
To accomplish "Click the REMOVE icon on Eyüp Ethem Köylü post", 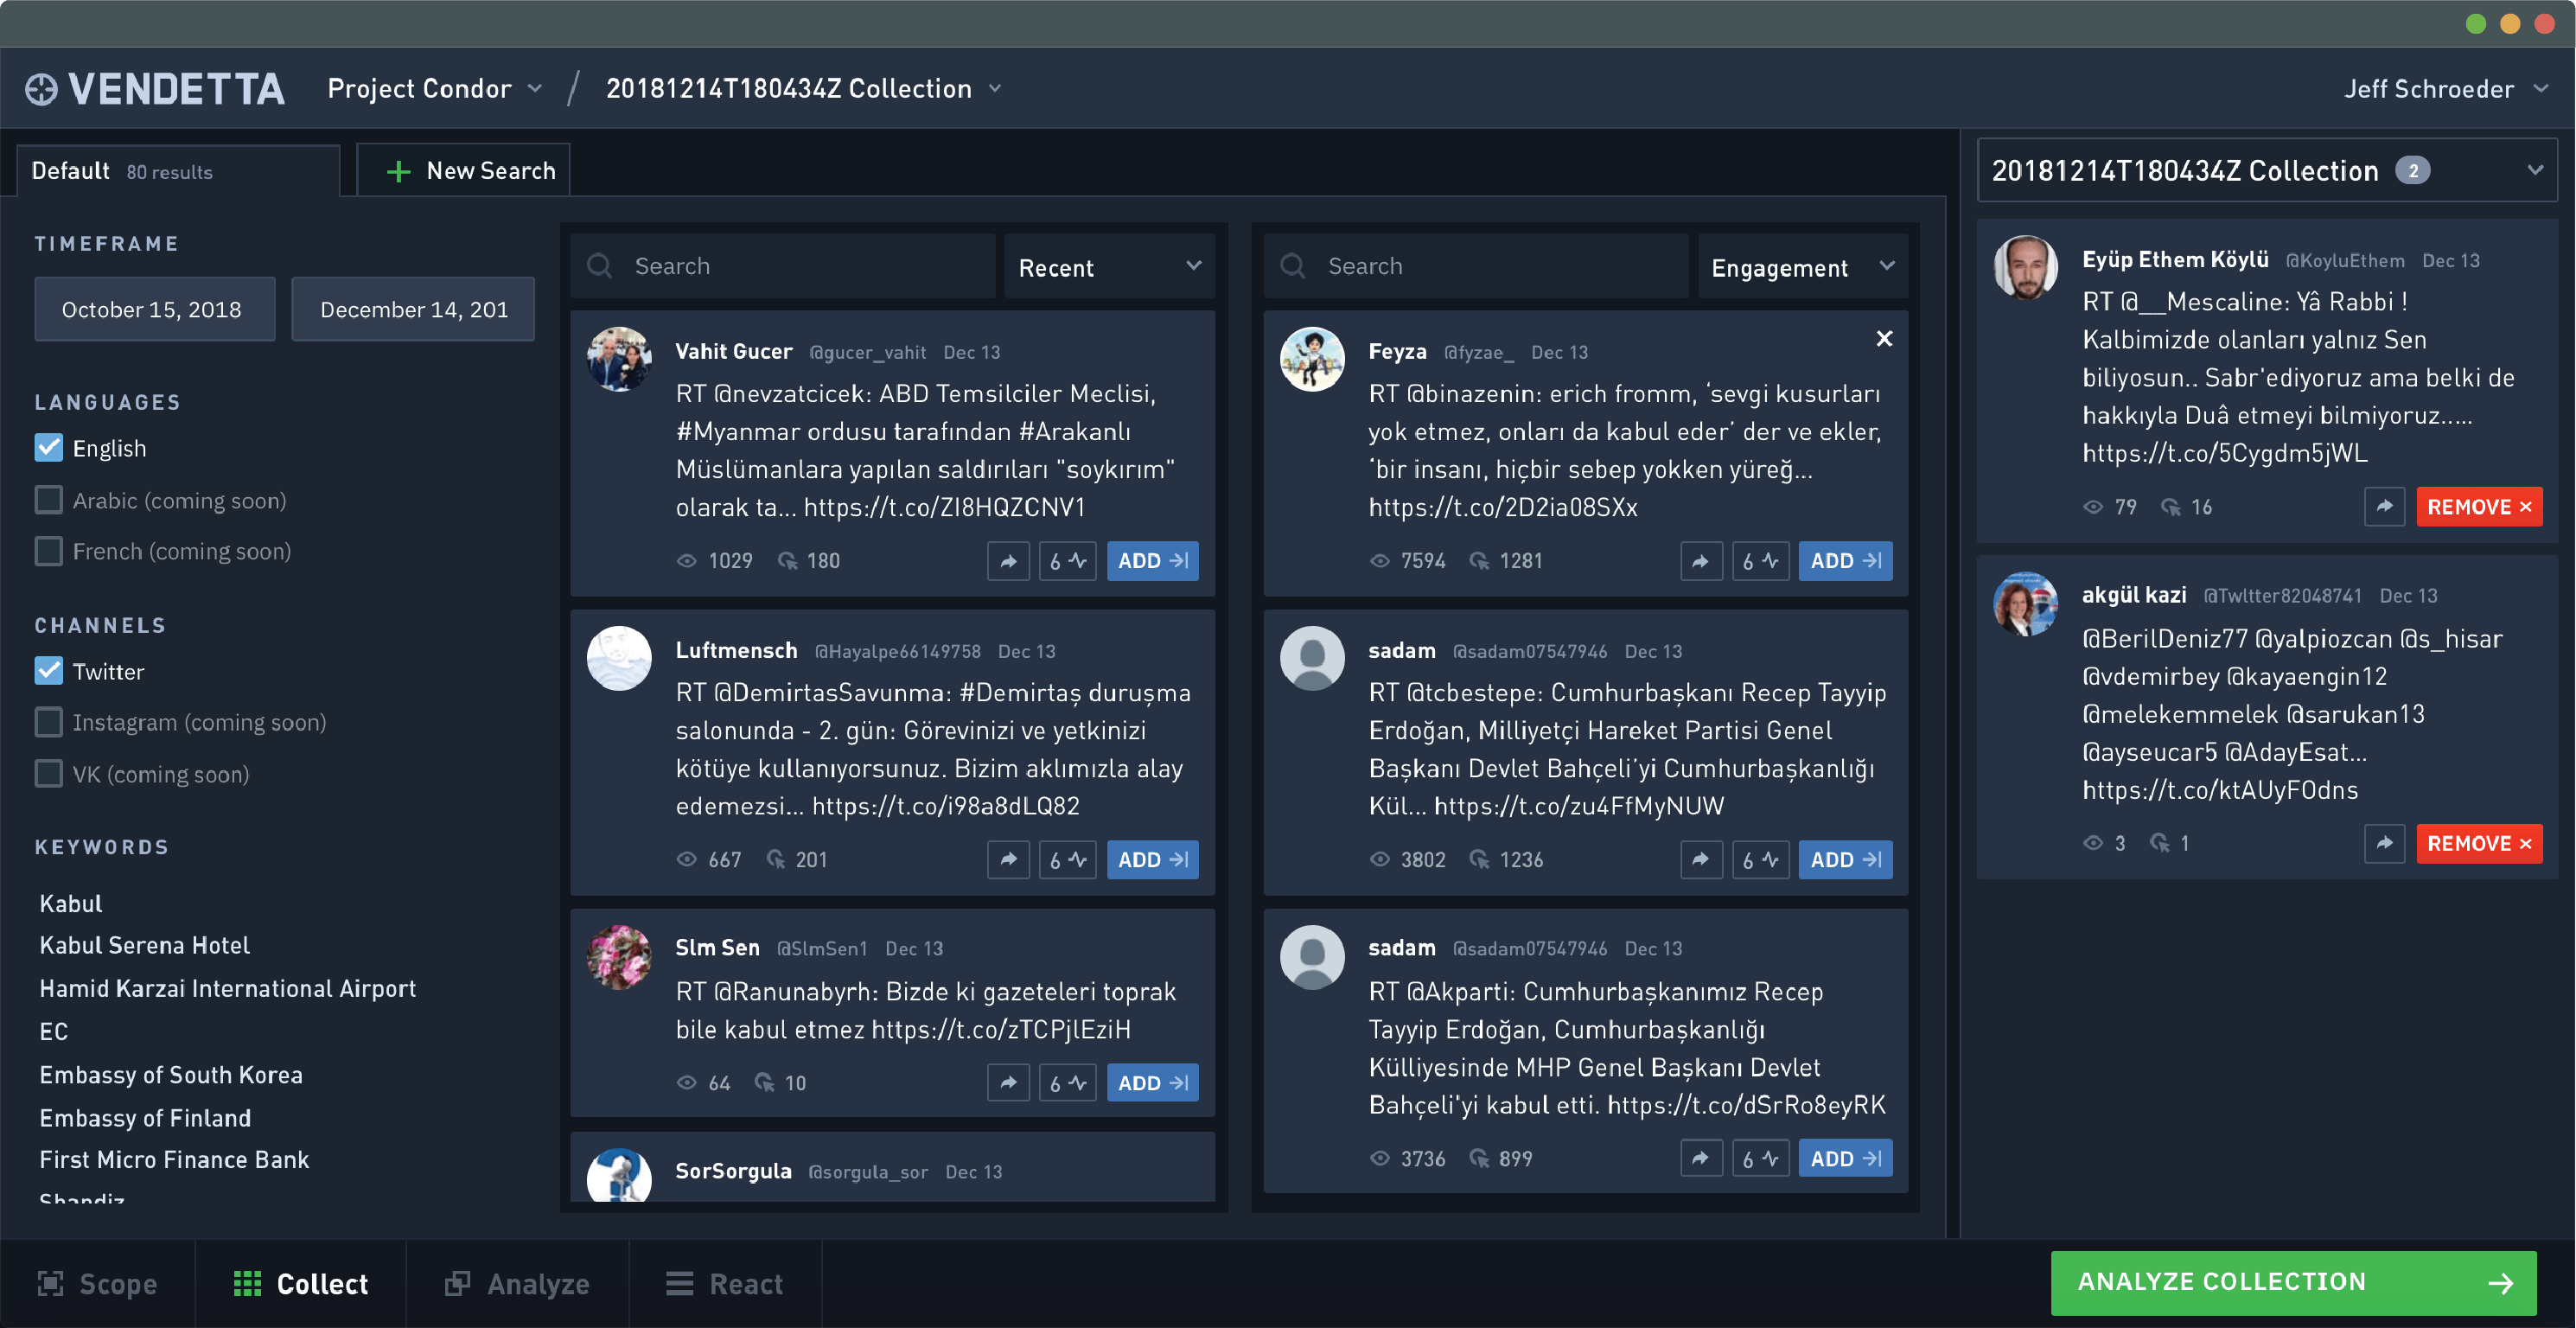I will [x=2476, y=505].
